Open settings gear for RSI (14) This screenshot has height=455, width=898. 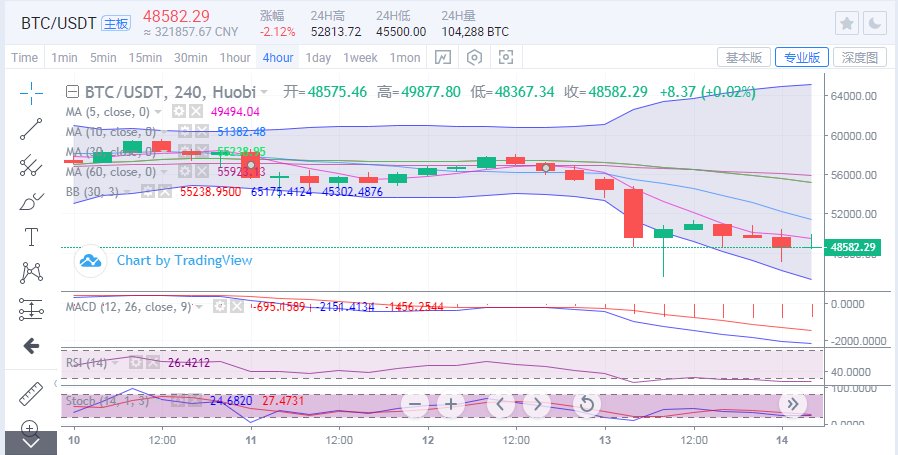coord(135,363)
